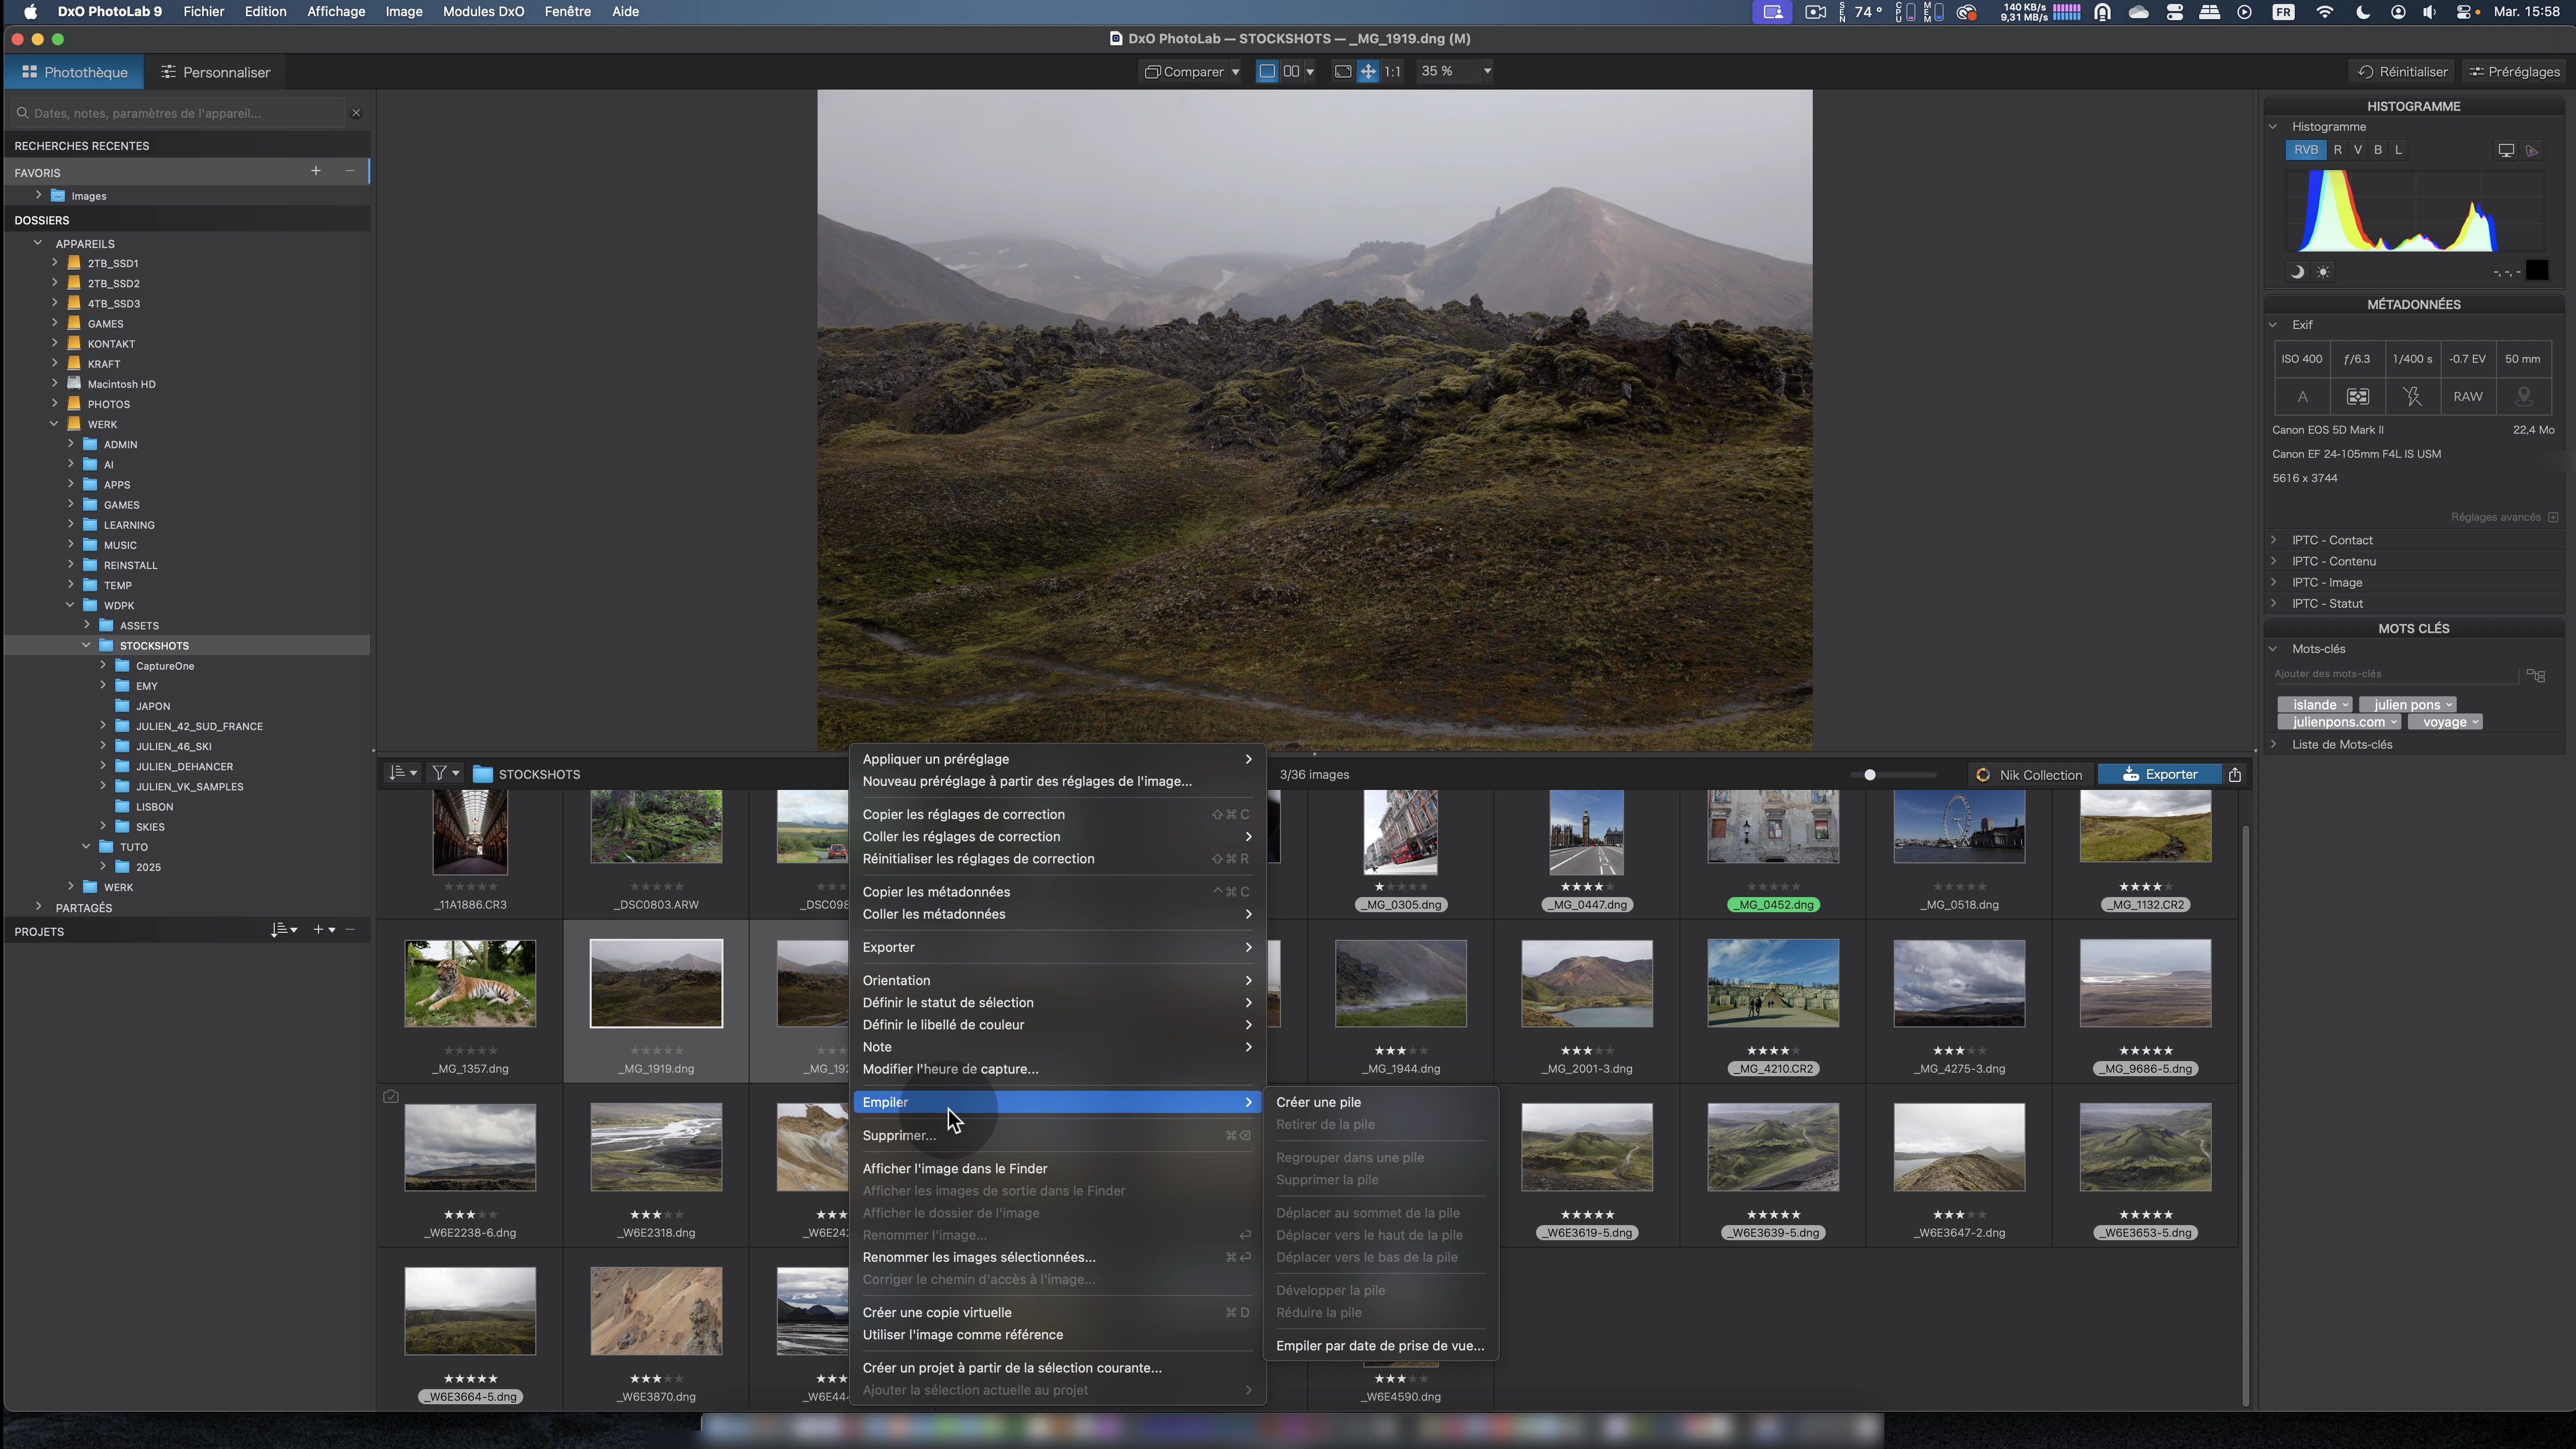Click the flash-off Exif icon
The height and width of the screenshot is (1449, 2576).
[x=2412, y=397]
